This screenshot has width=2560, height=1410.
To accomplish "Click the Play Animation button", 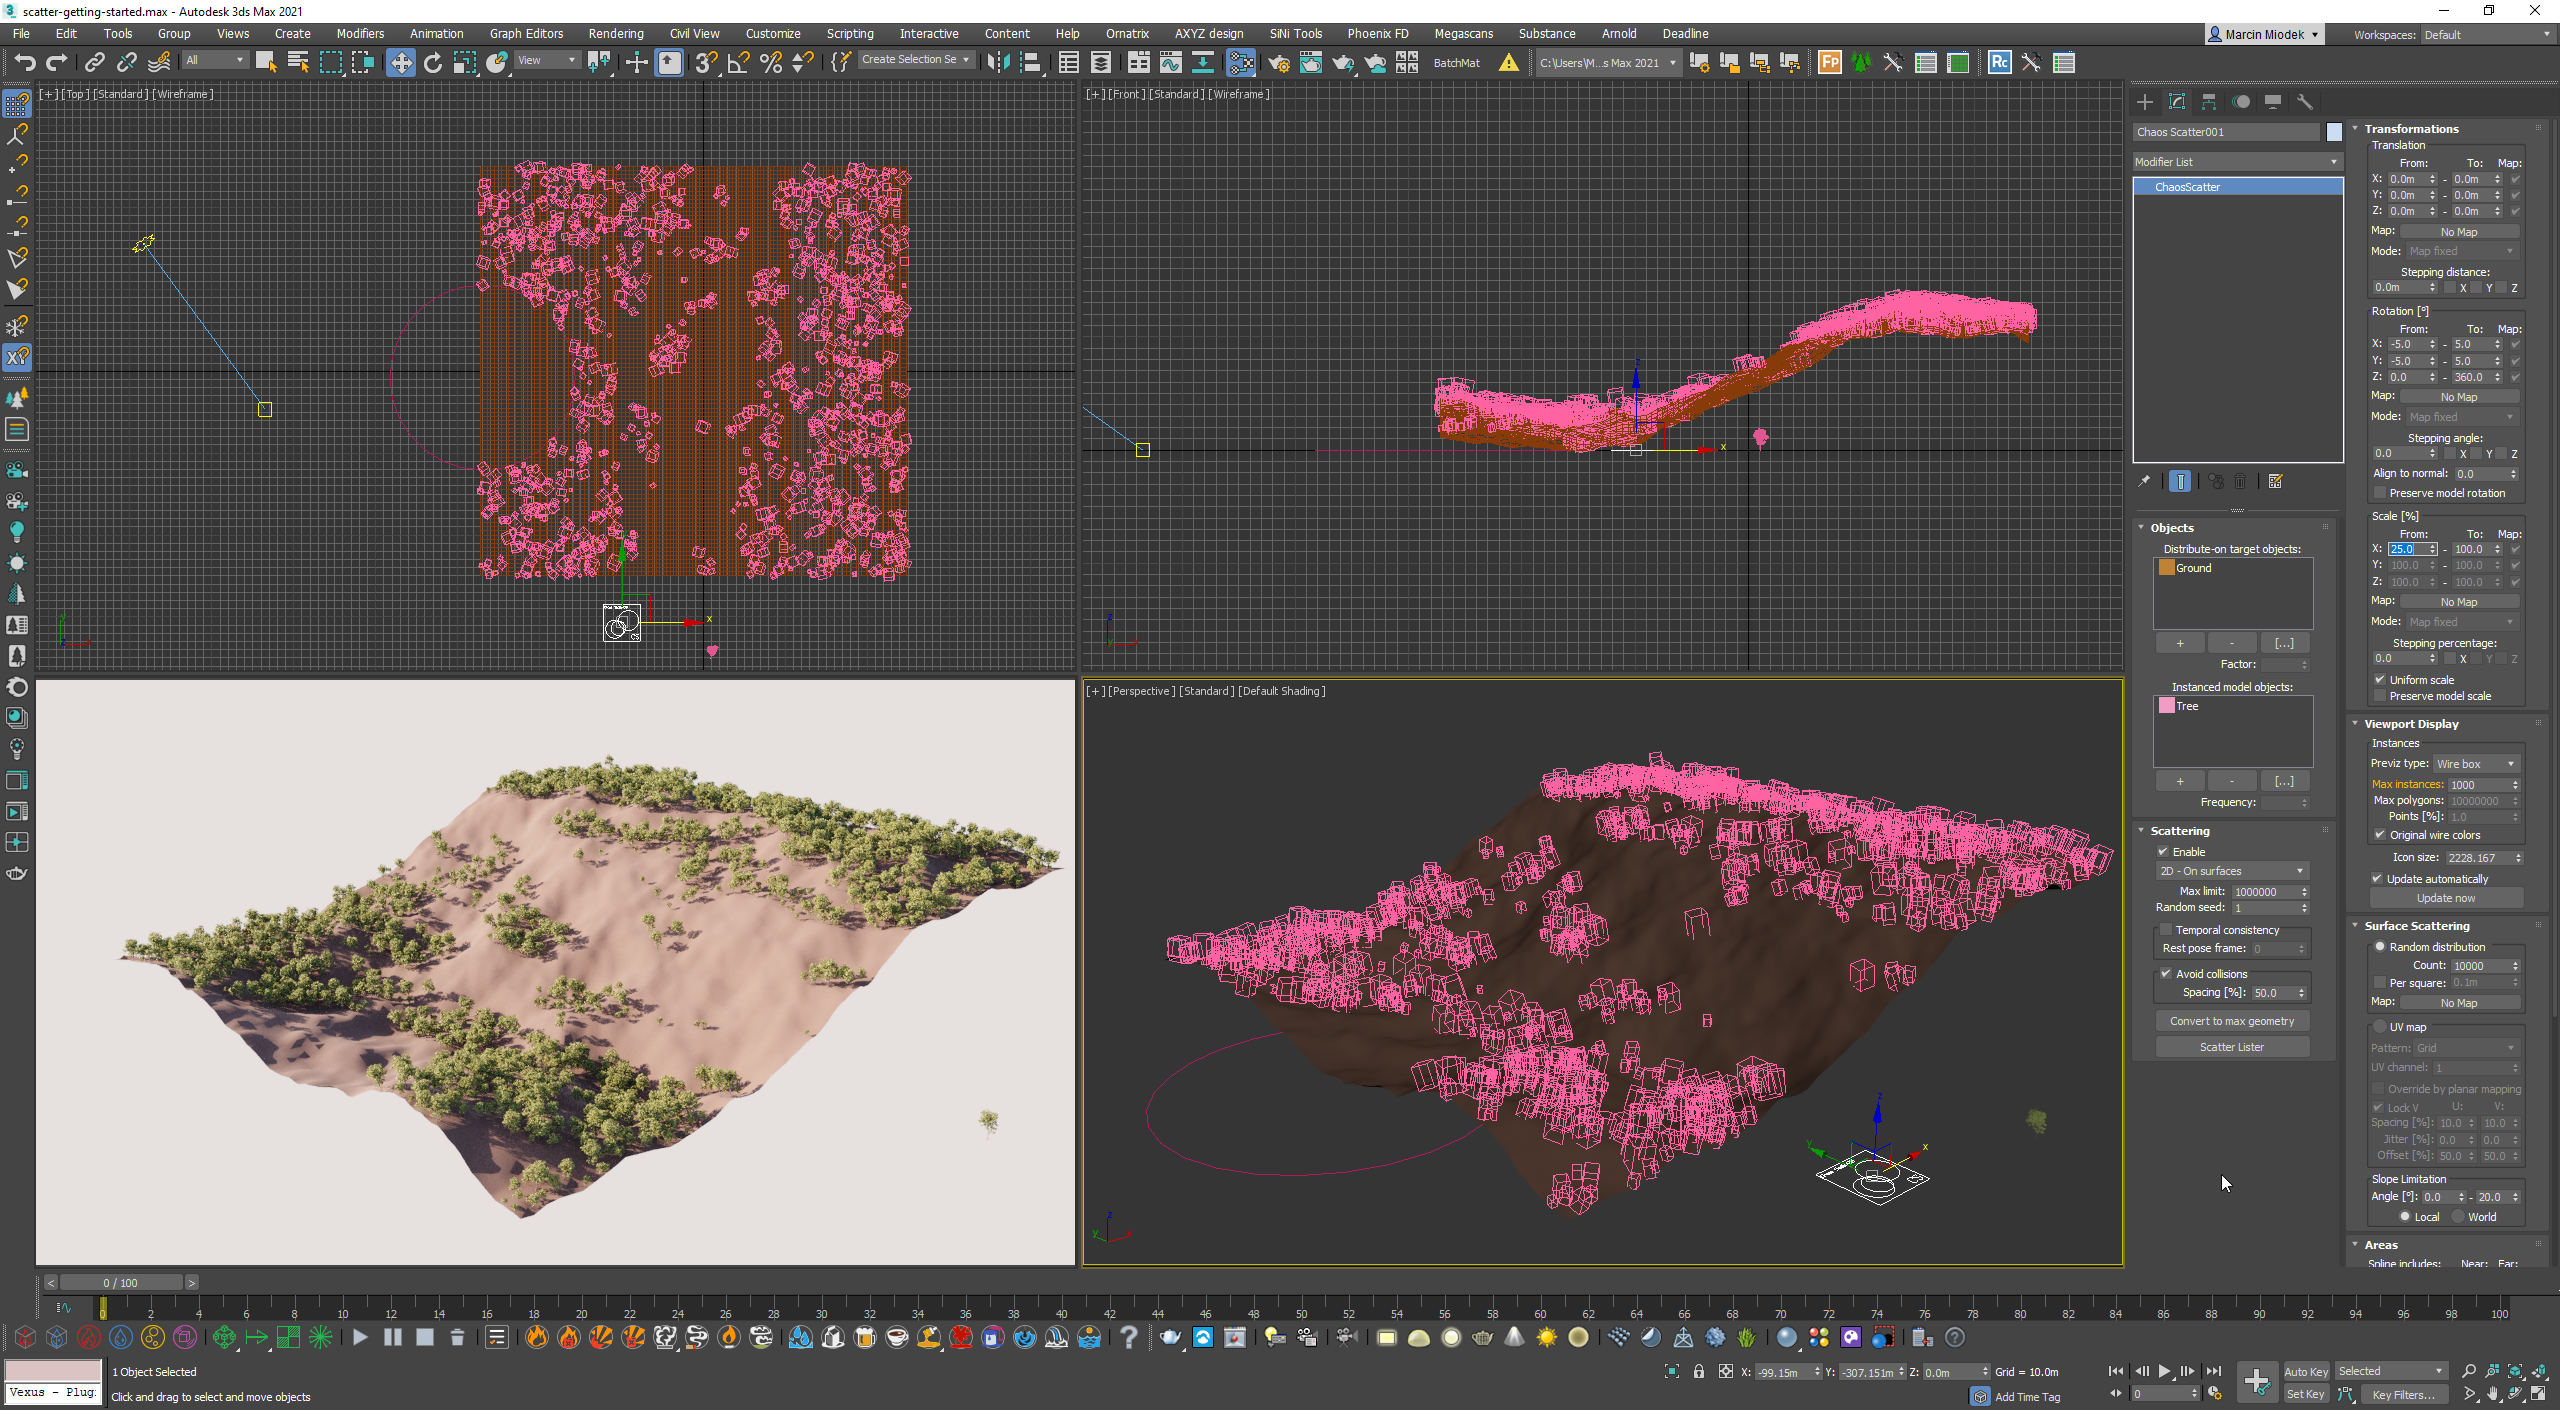I will 2164,1371.
